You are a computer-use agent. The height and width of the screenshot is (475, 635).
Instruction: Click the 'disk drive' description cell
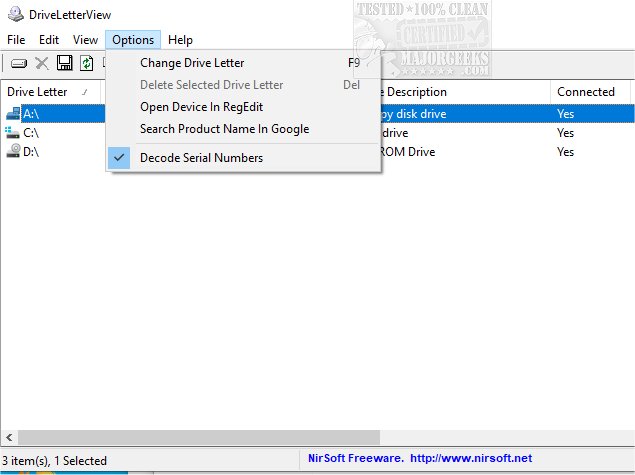(413, 114)
